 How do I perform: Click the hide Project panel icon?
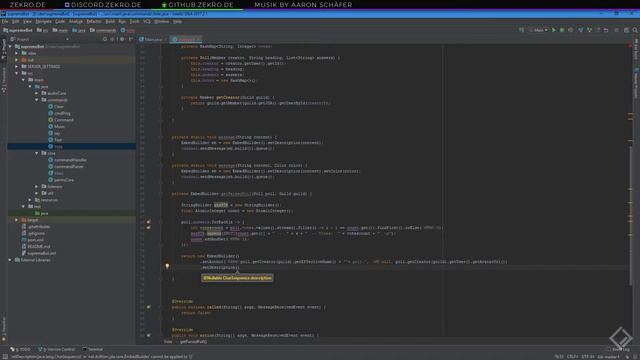tap(131, 39)
